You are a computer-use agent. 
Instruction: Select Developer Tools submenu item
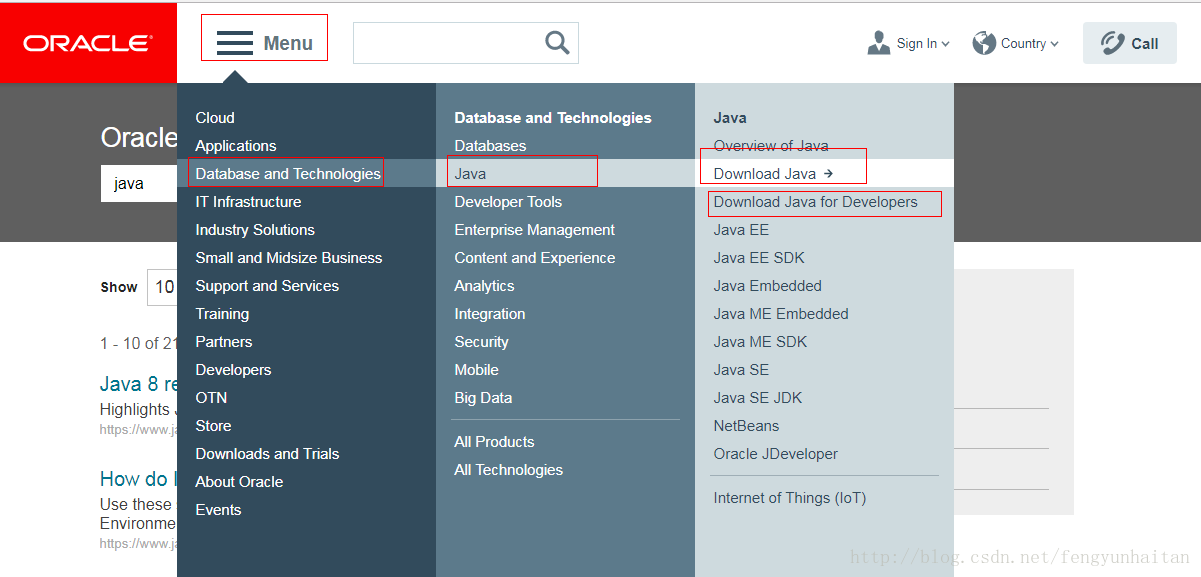coord(508,202)
